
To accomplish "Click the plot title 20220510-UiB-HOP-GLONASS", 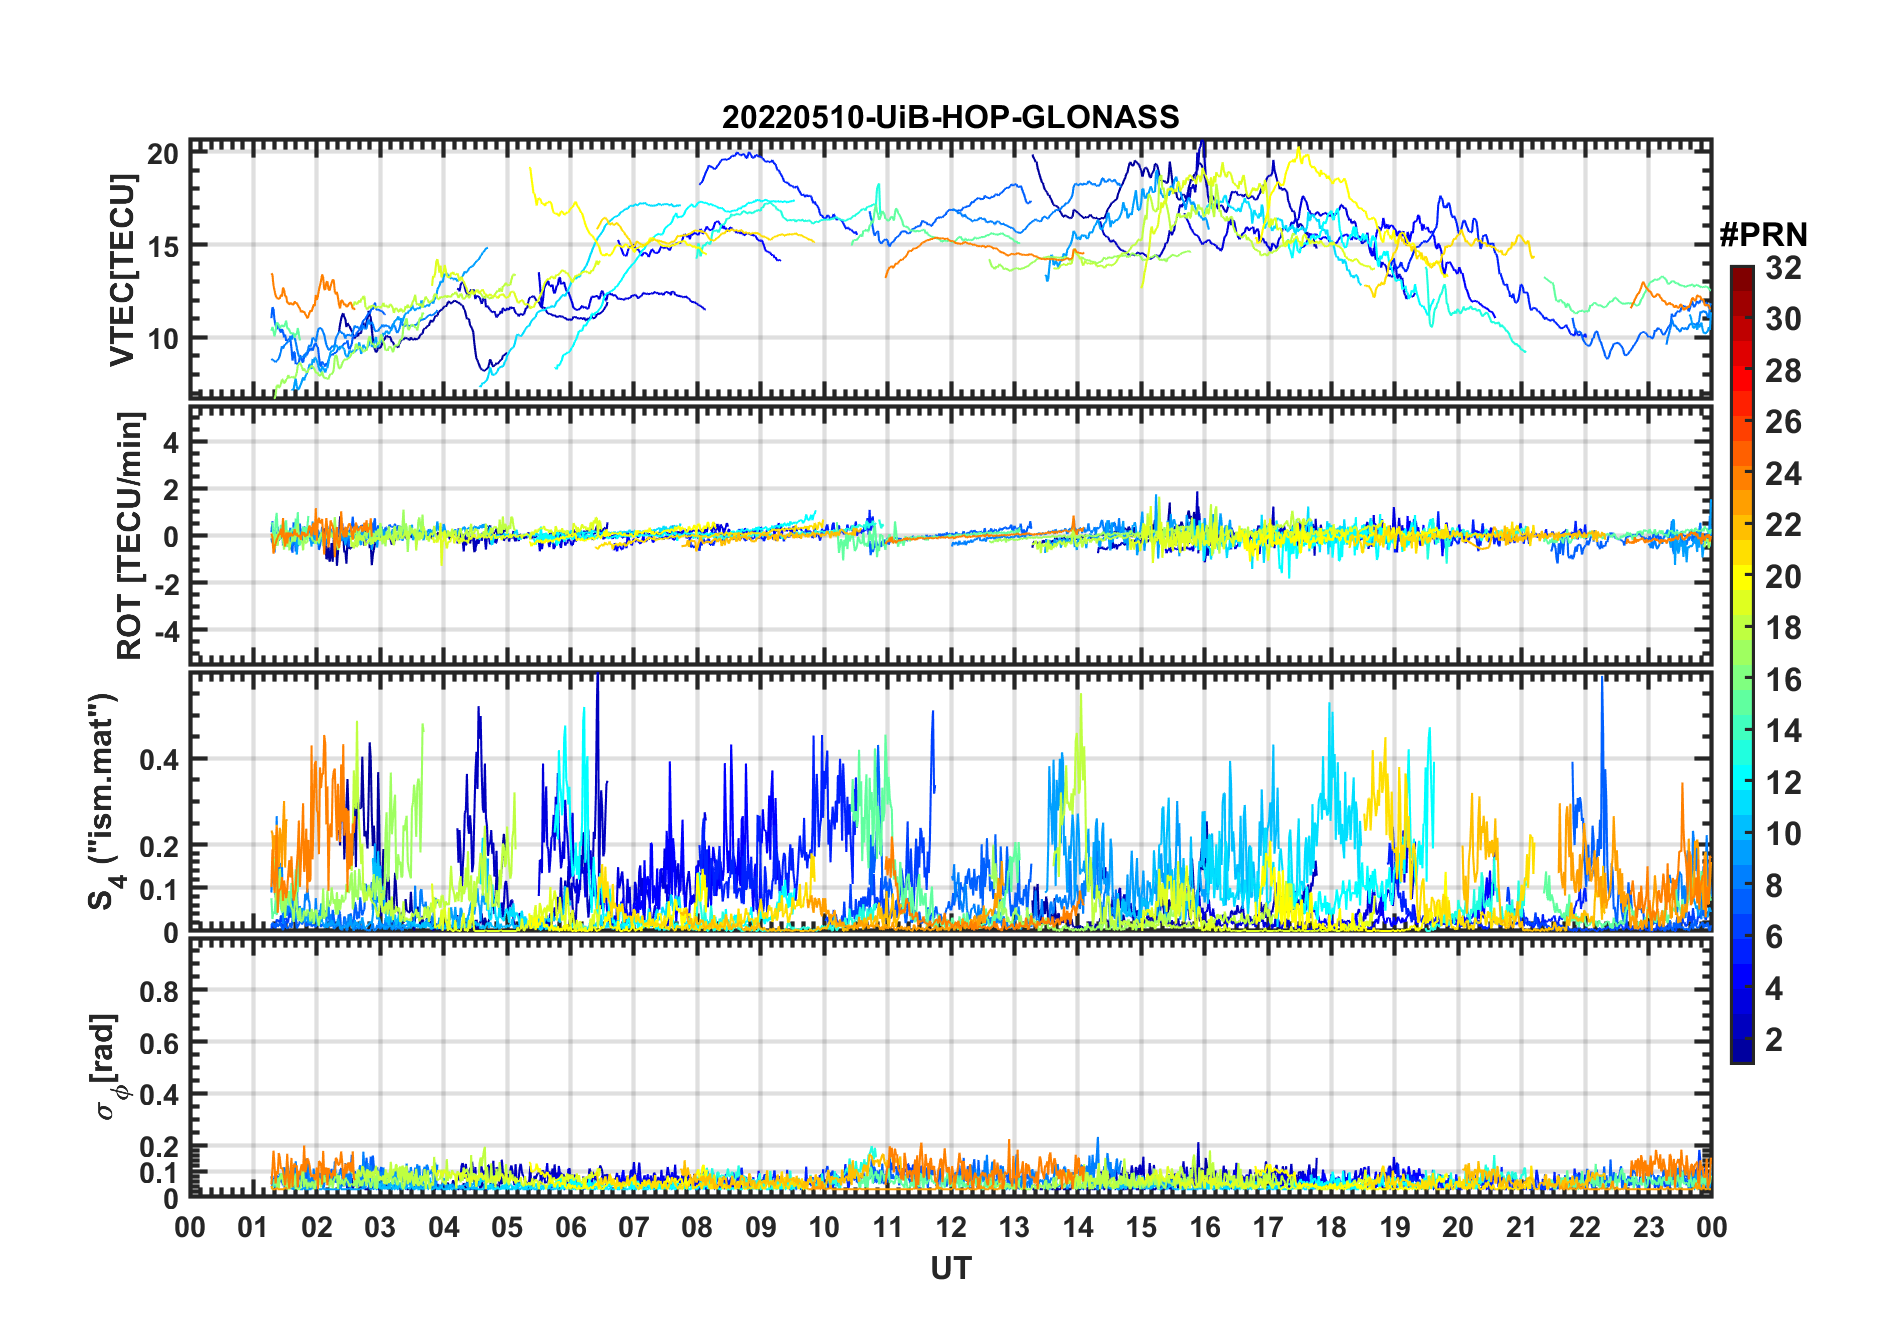I will [x=951, y=117].
